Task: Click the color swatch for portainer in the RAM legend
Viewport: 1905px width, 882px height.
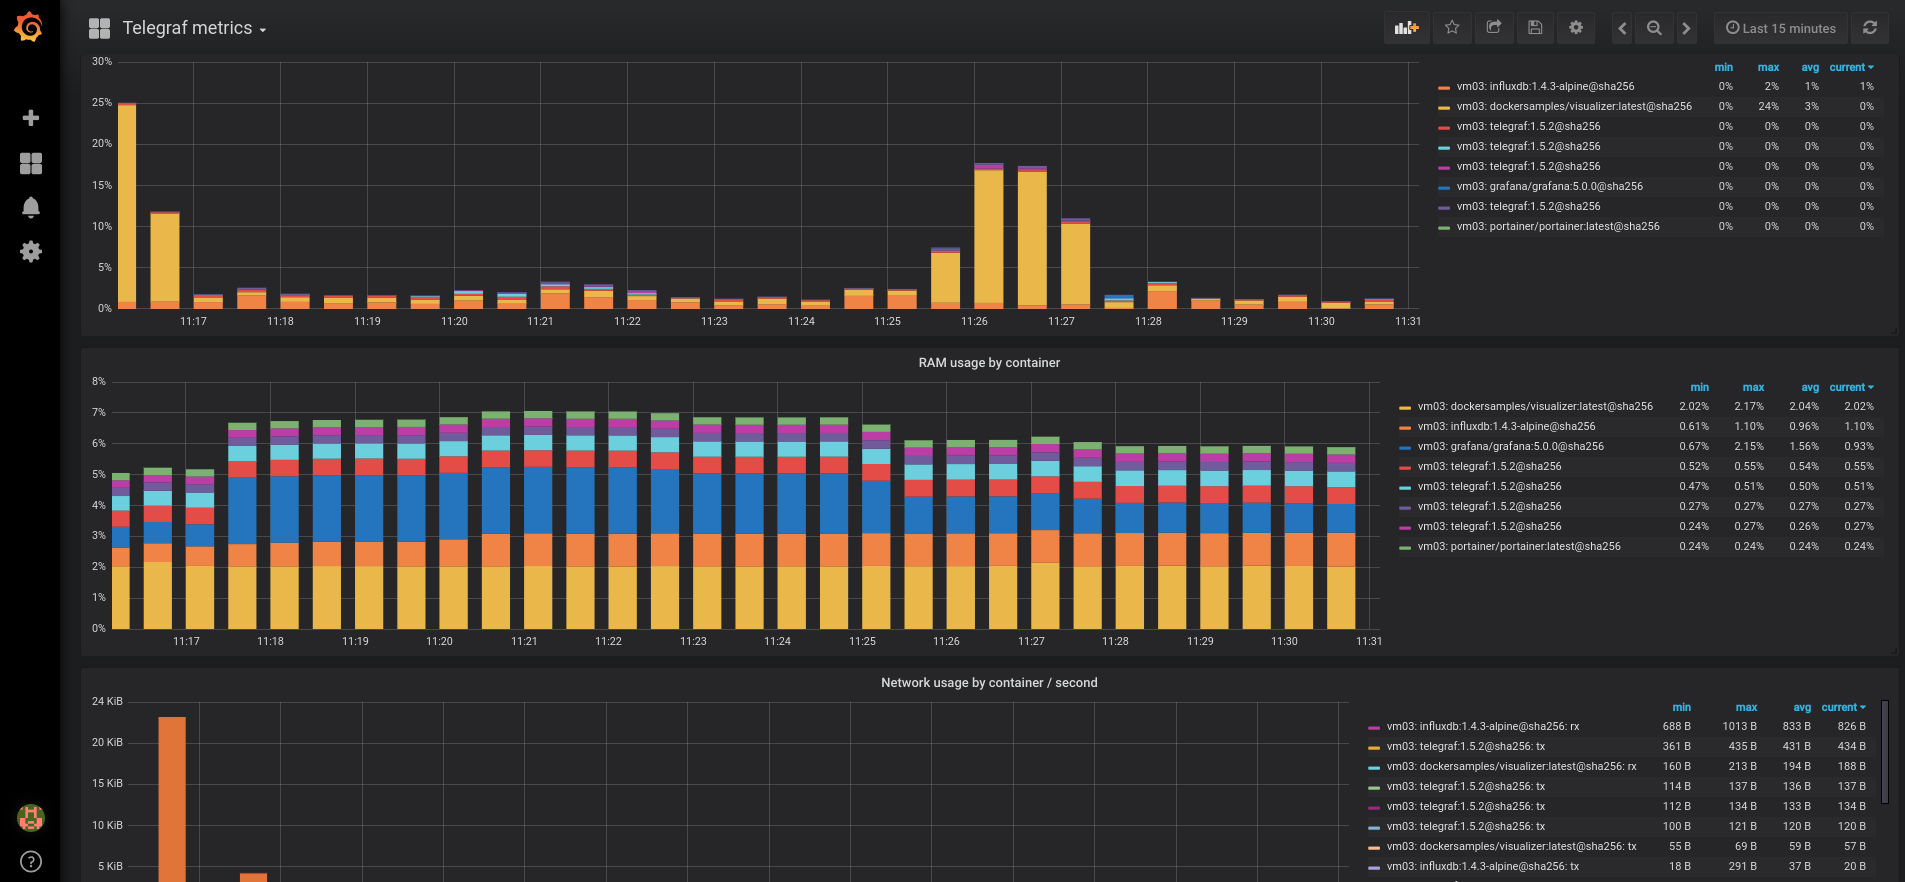Action: pos(1405,548)
